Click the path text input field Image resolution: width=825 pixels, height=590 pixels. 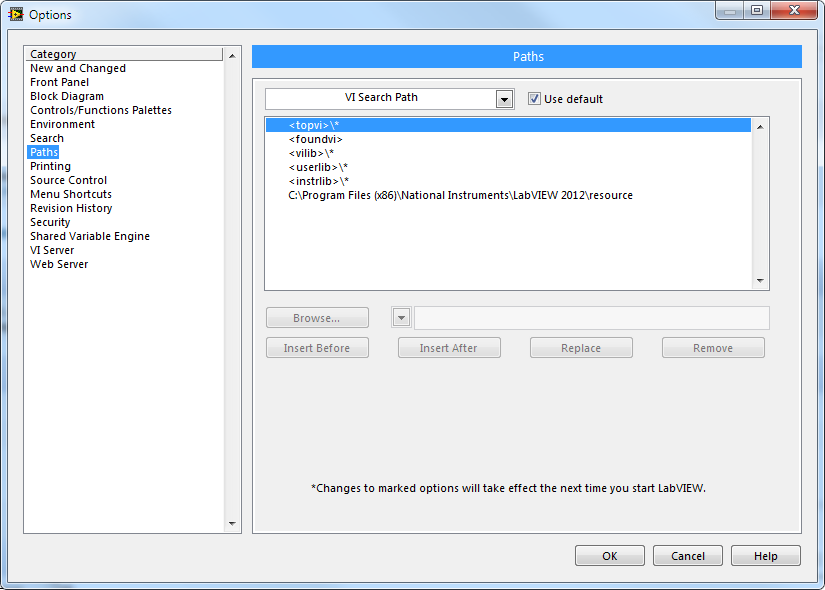coord(592,318)
